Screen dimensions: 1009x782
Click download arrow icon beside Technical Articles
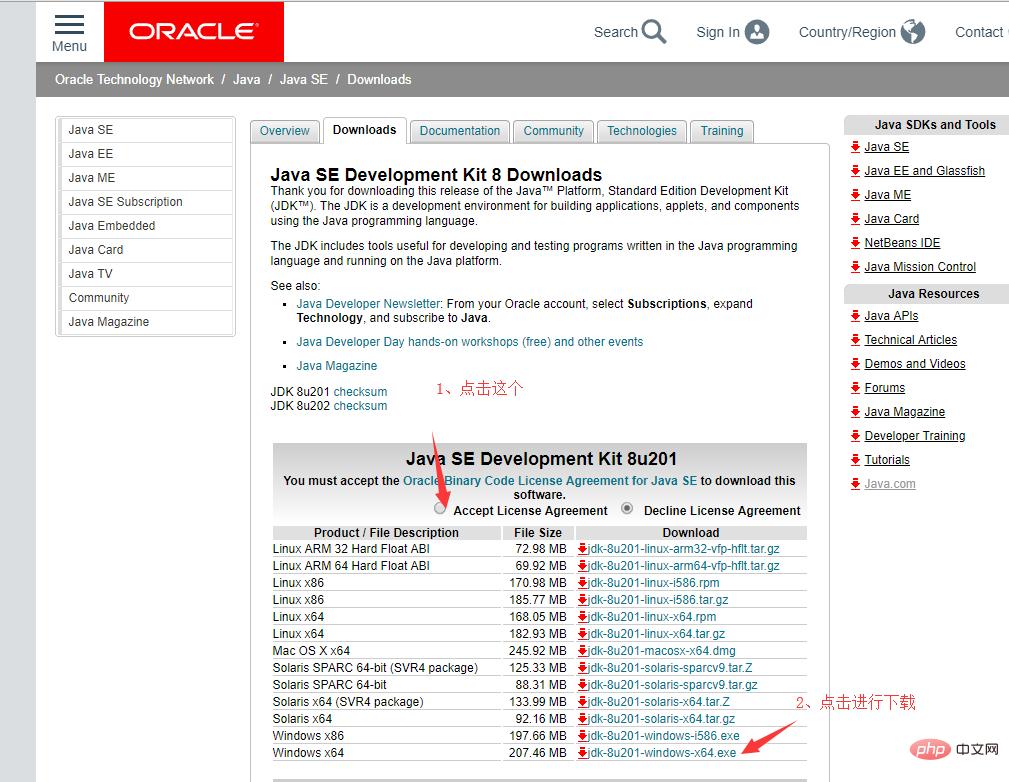click(855, 340)
